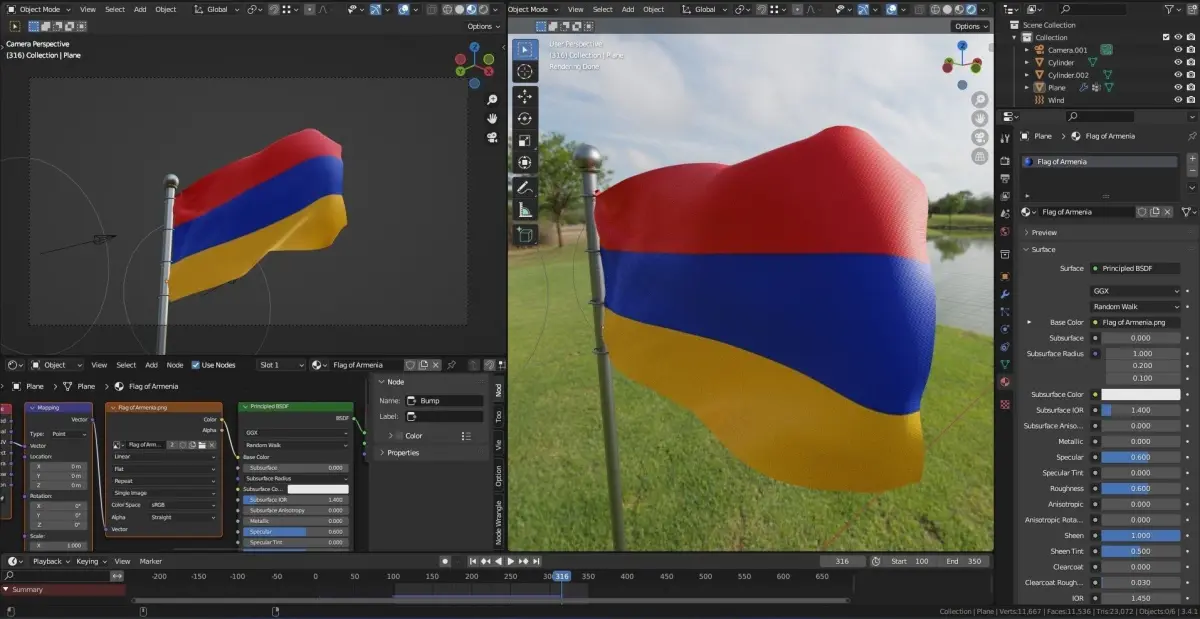Image resolution: width=1200 pixels, height=619 pixels.
Task: Toggle camera view icon in right viewport
Action: [980, 137]
